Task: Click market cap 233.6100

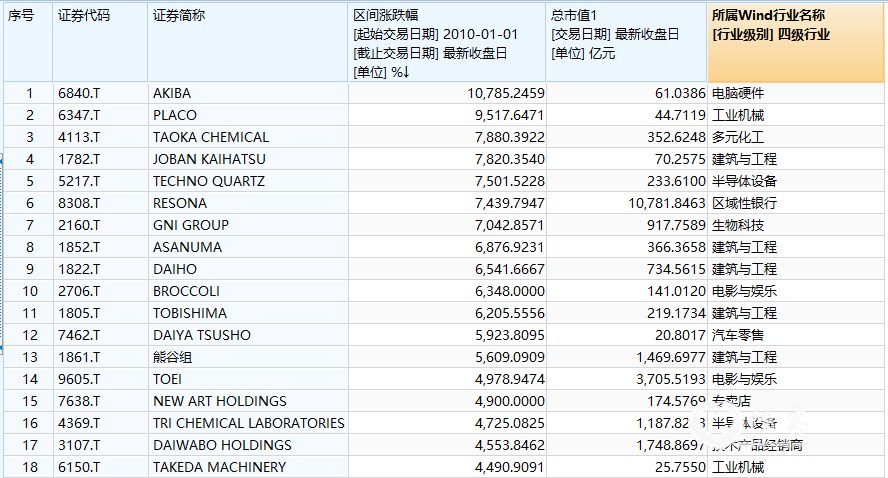Action: 676,182
